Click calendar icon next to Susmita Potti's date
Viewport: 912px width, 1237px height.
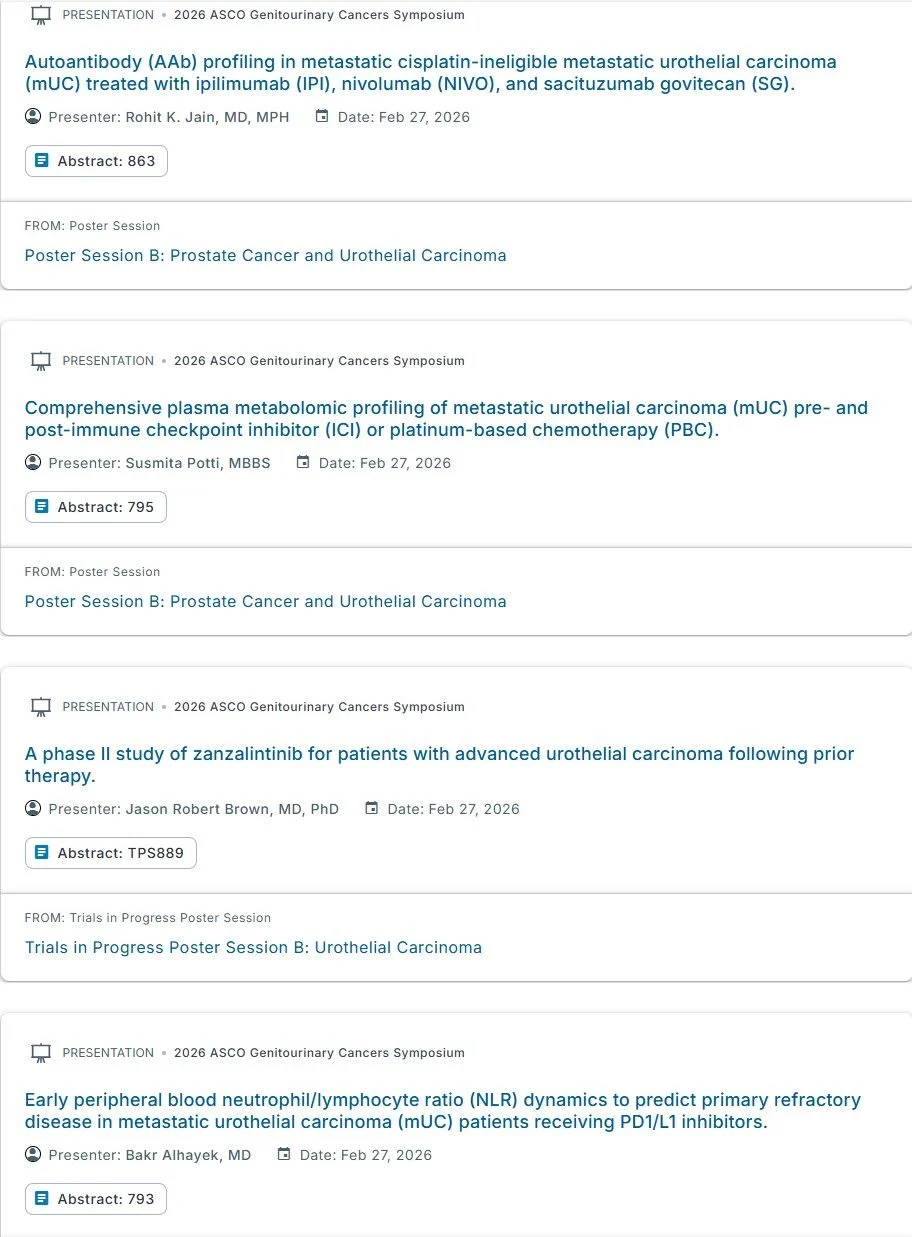coord(303,463)
